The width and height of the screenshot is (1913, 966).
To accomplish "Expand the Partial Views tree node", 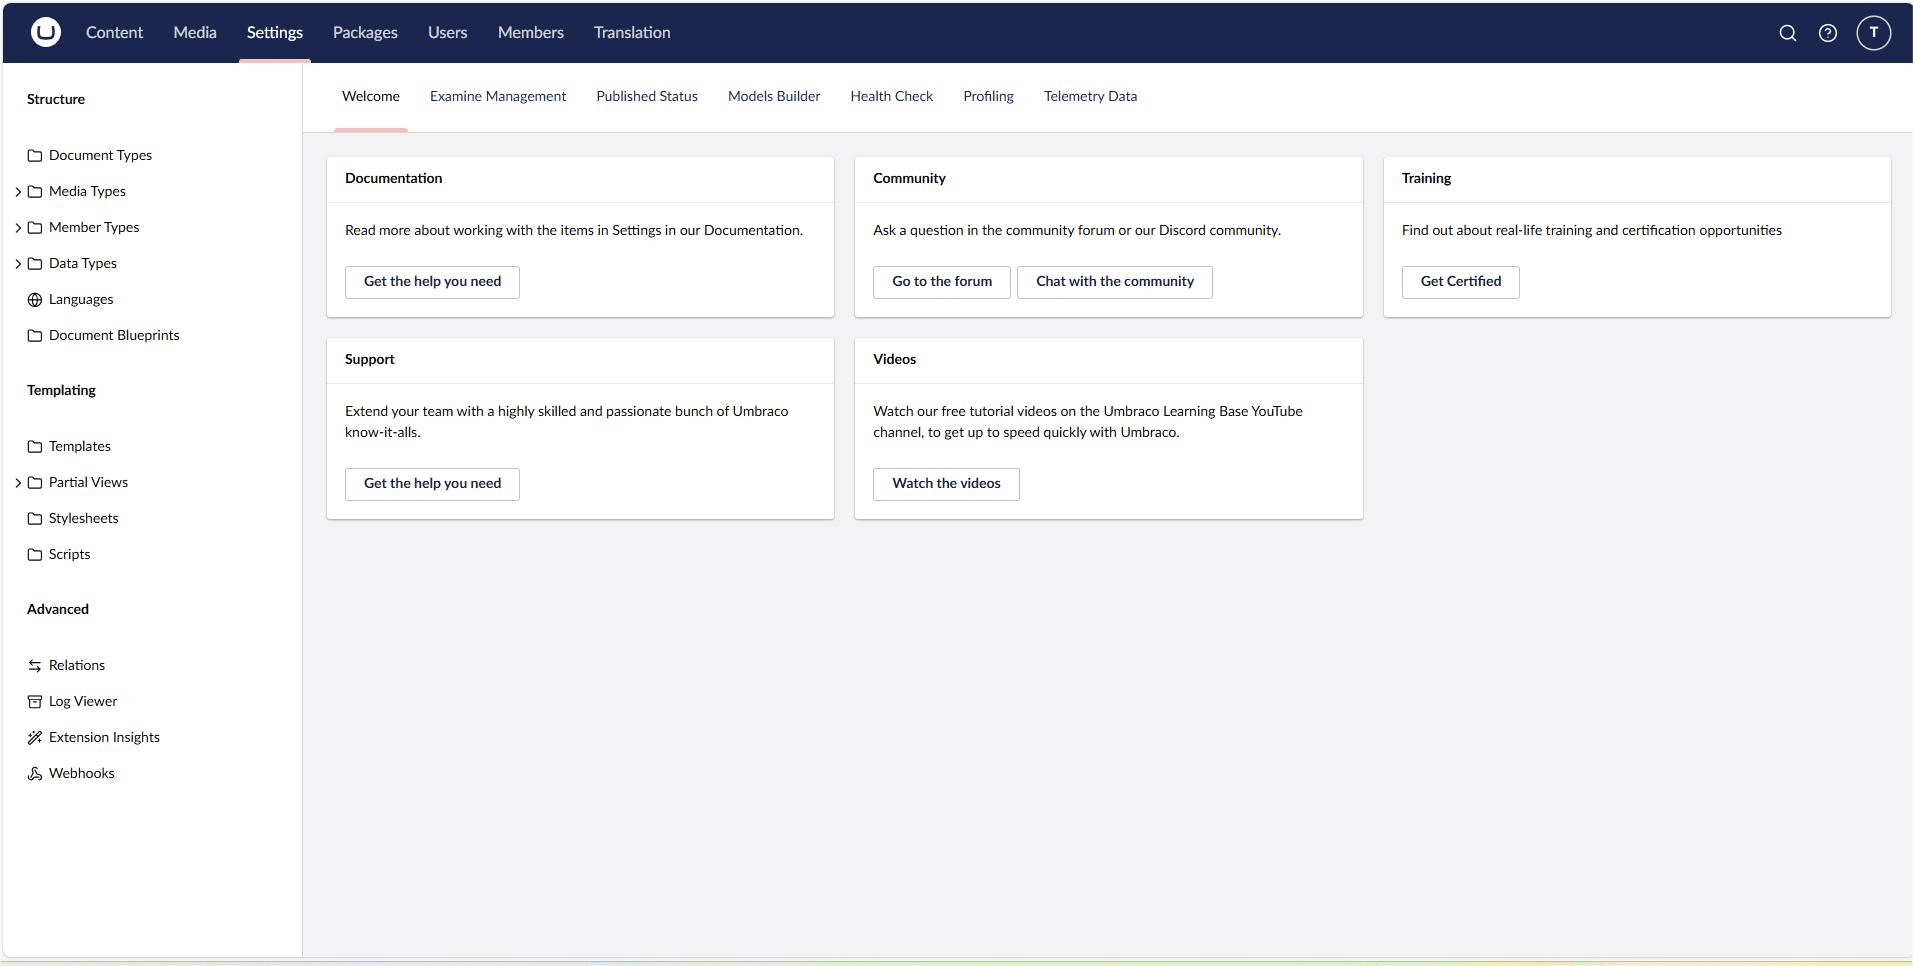I will pyautogui.click(x=17, y=482).
